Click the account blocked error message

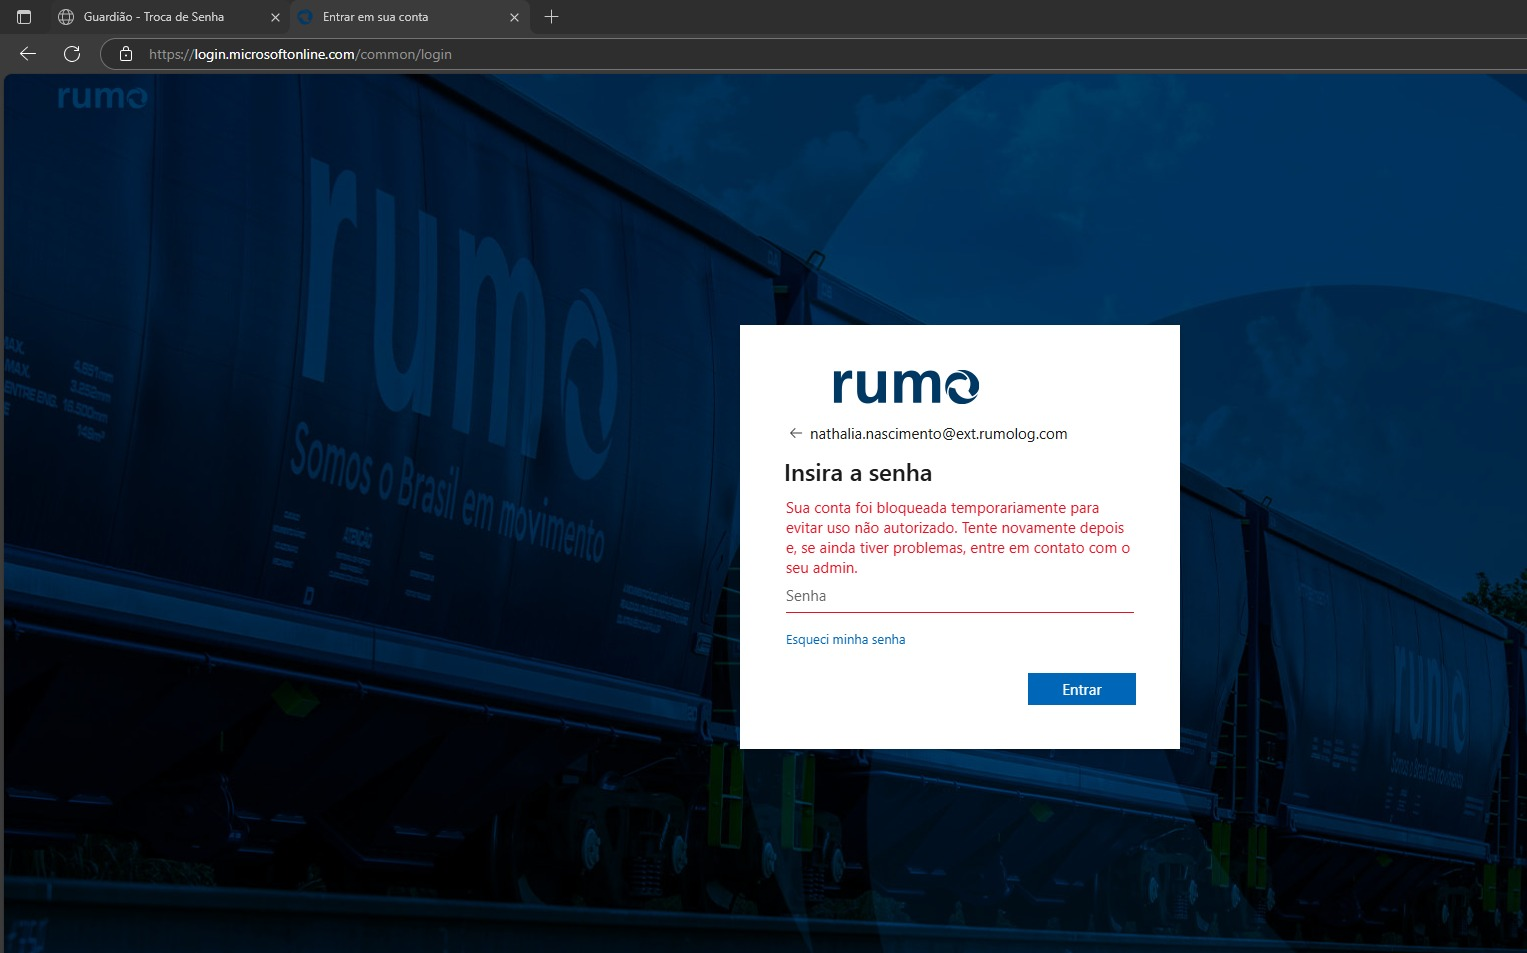(958, 538)
